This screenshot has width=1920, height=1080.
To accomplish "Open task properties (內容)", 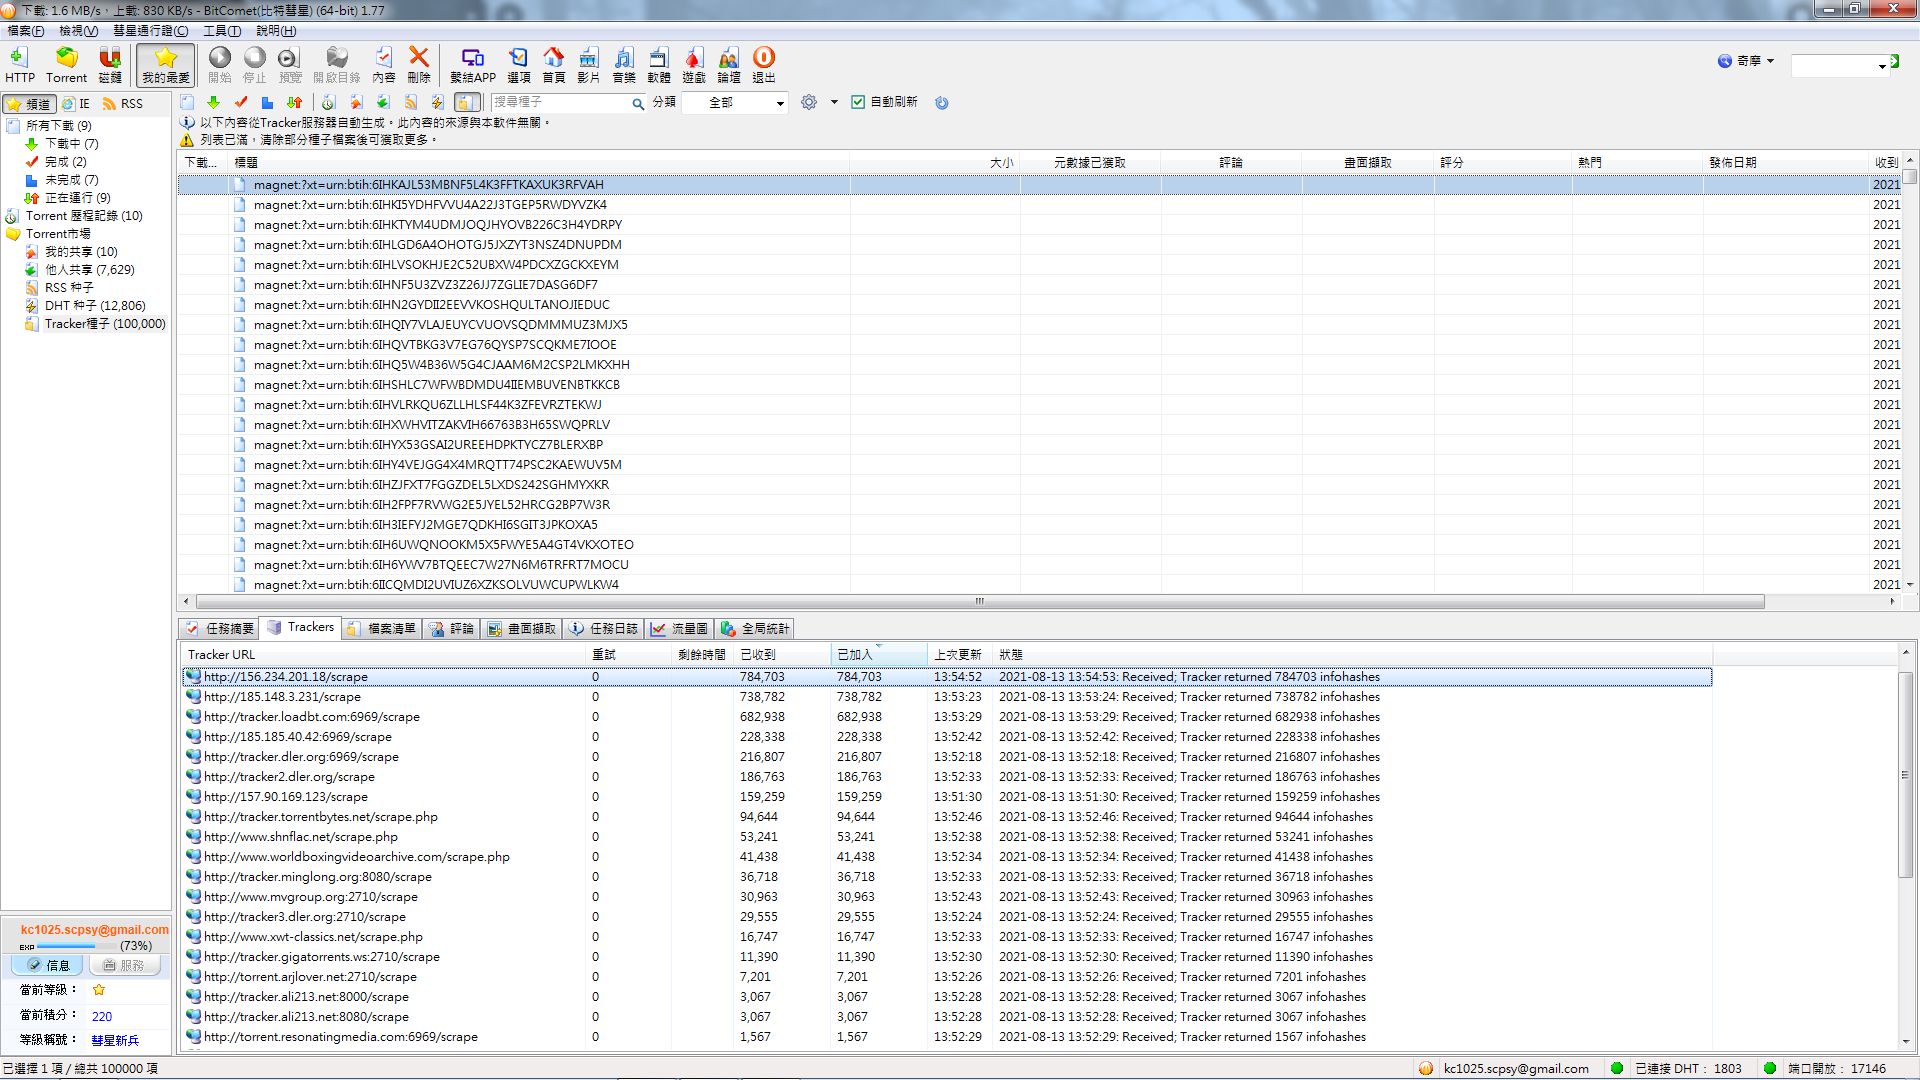I will click(384, 65).
